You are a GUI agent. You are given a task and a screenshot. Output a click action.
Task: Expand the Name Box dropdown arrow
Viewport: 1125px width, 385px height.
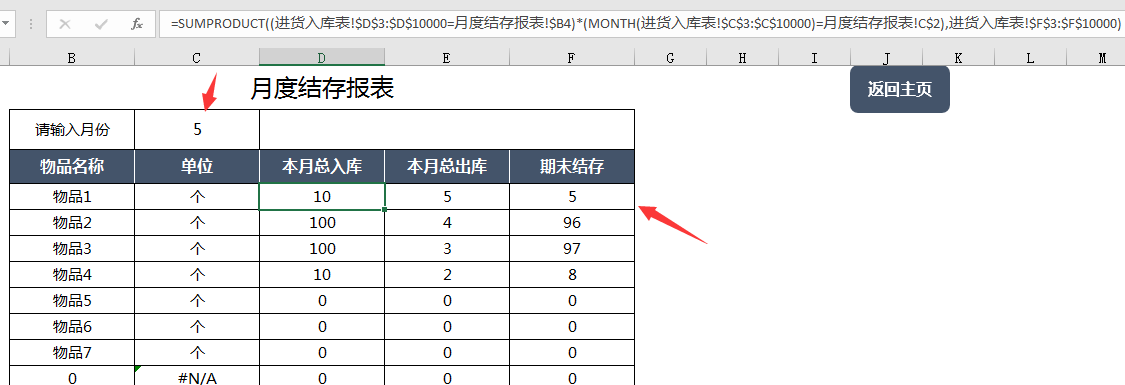6,24
